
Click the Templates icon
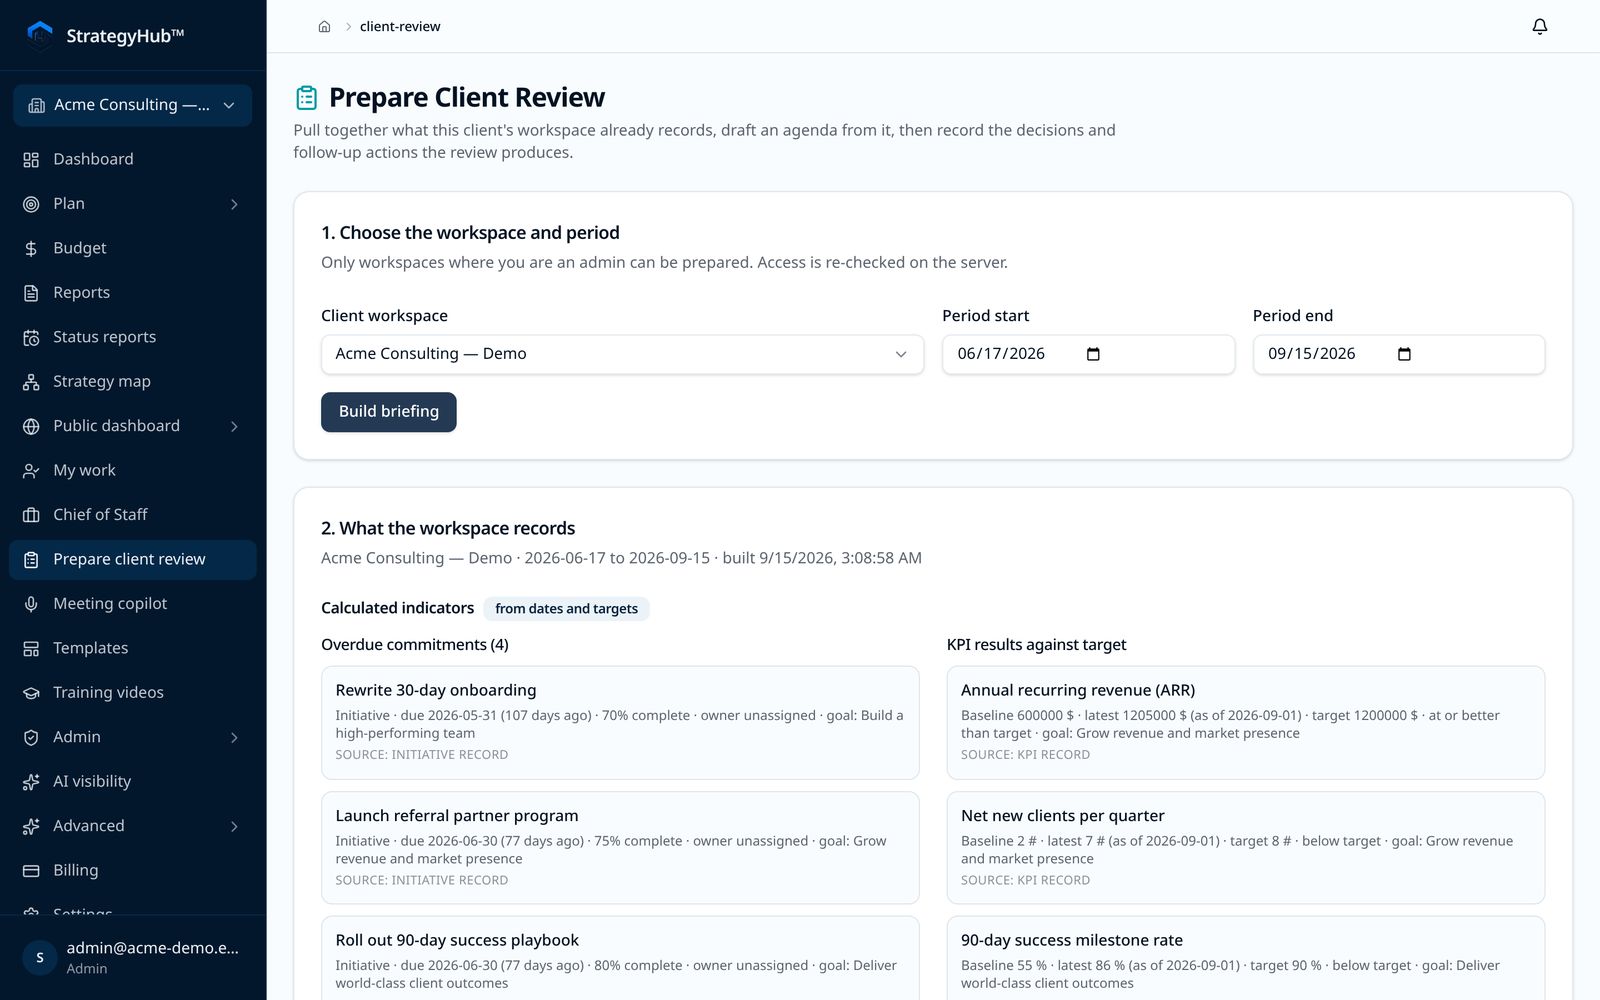click(x=31, y=648)
